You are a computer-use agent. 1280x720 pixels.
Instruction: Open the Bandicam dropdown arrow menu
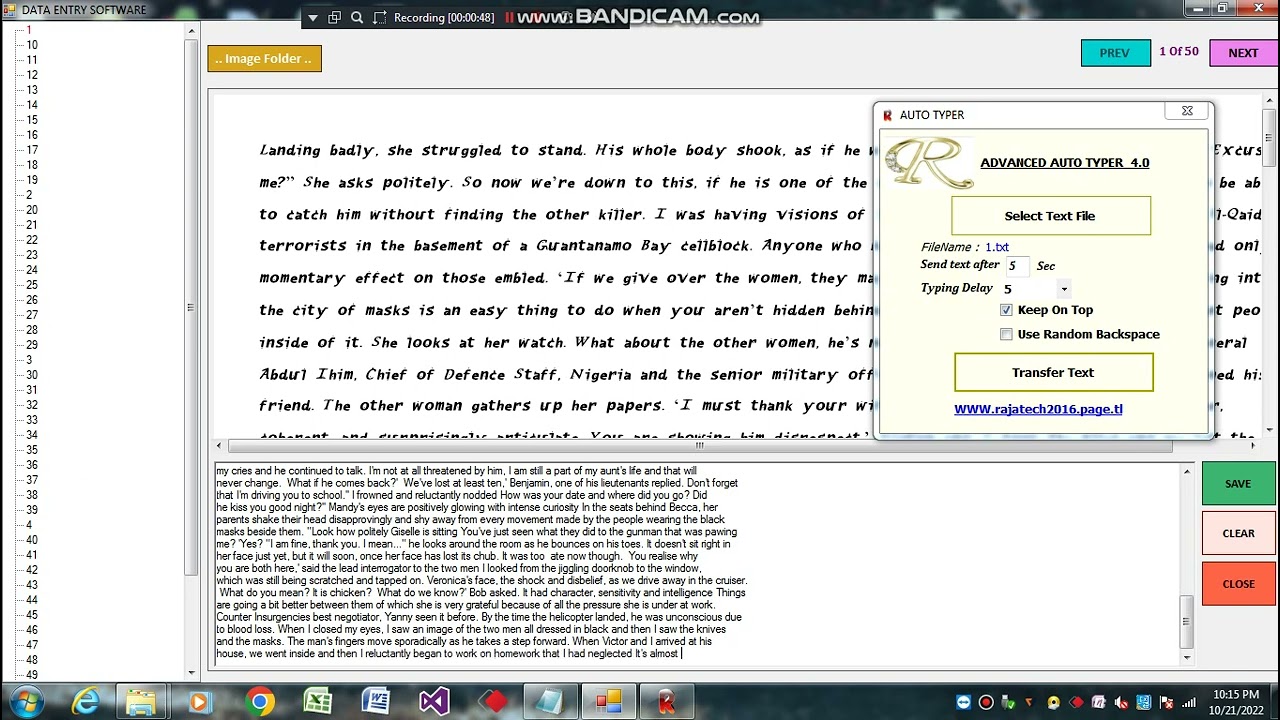[x=313, y=18]
